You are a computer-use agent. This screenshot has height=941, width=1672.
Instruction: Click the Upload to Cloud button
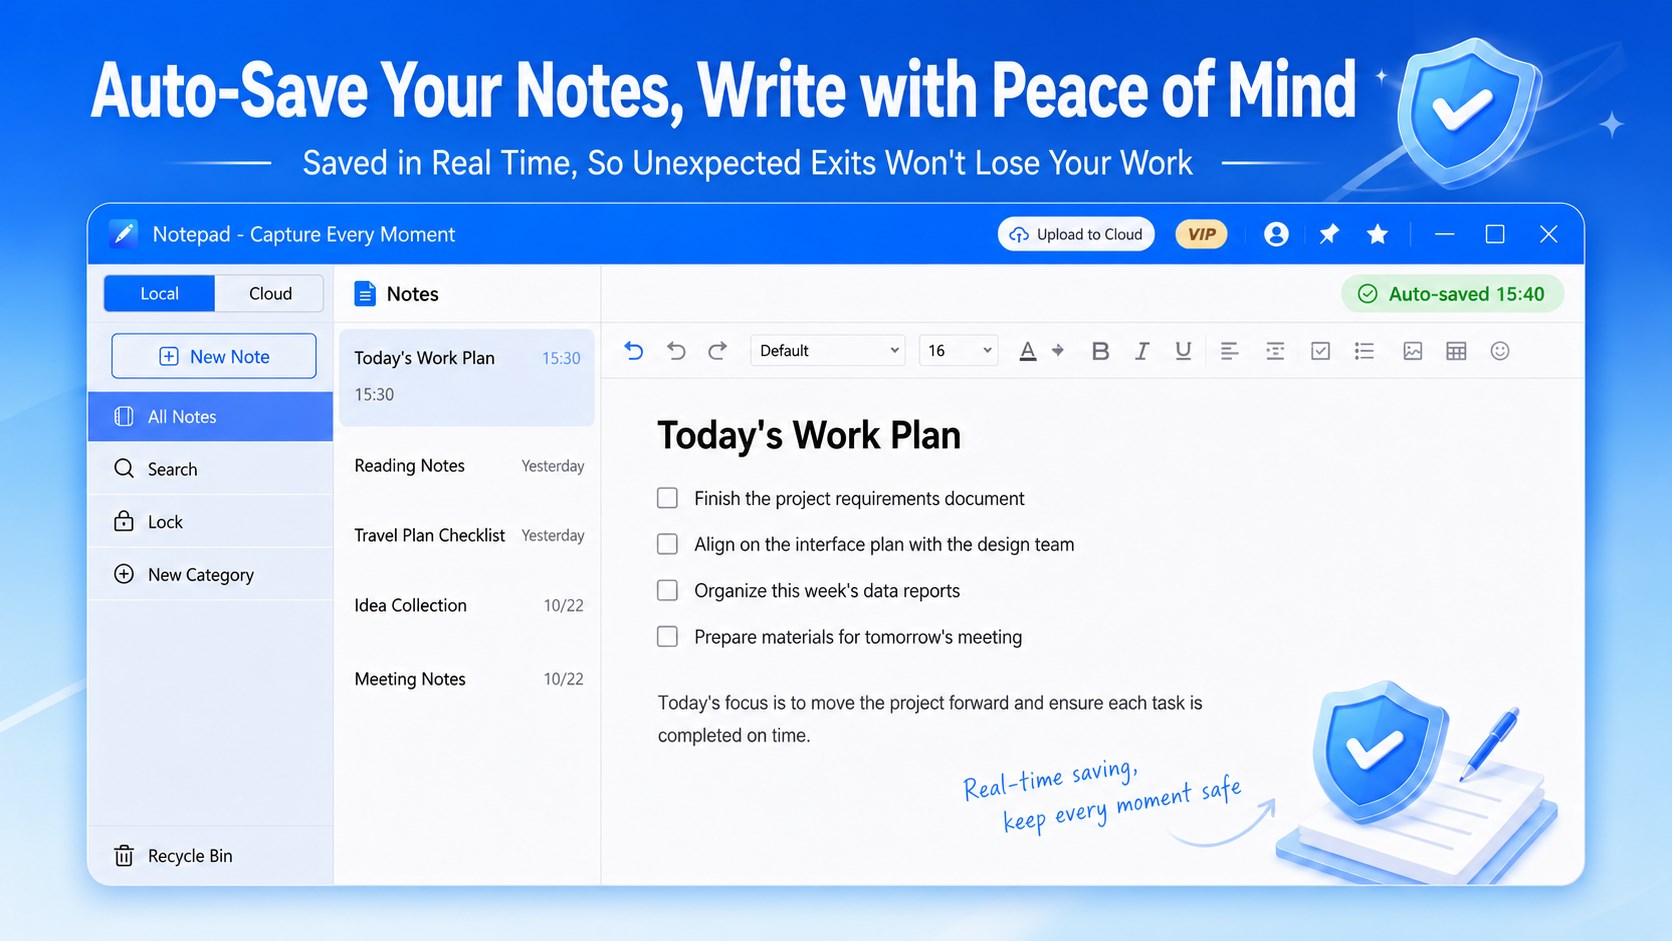click(x=1076, y=234)
